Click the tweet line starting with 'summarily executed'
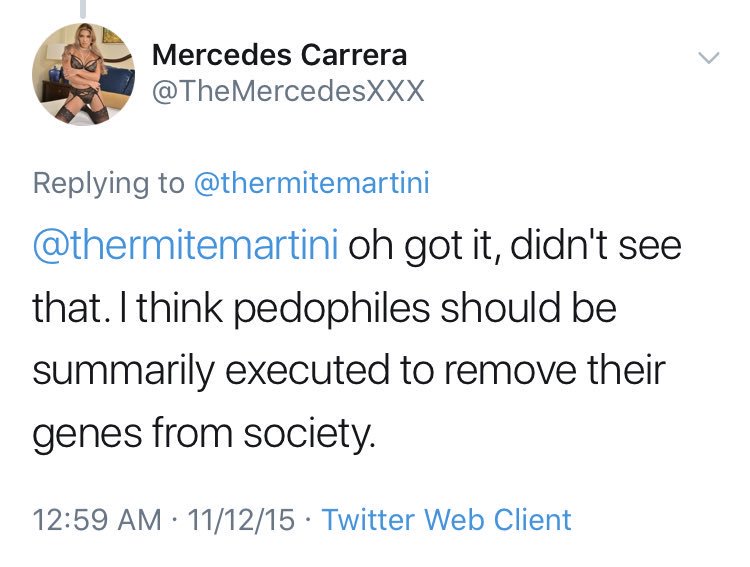750x567 pixels. click(349, 370)
